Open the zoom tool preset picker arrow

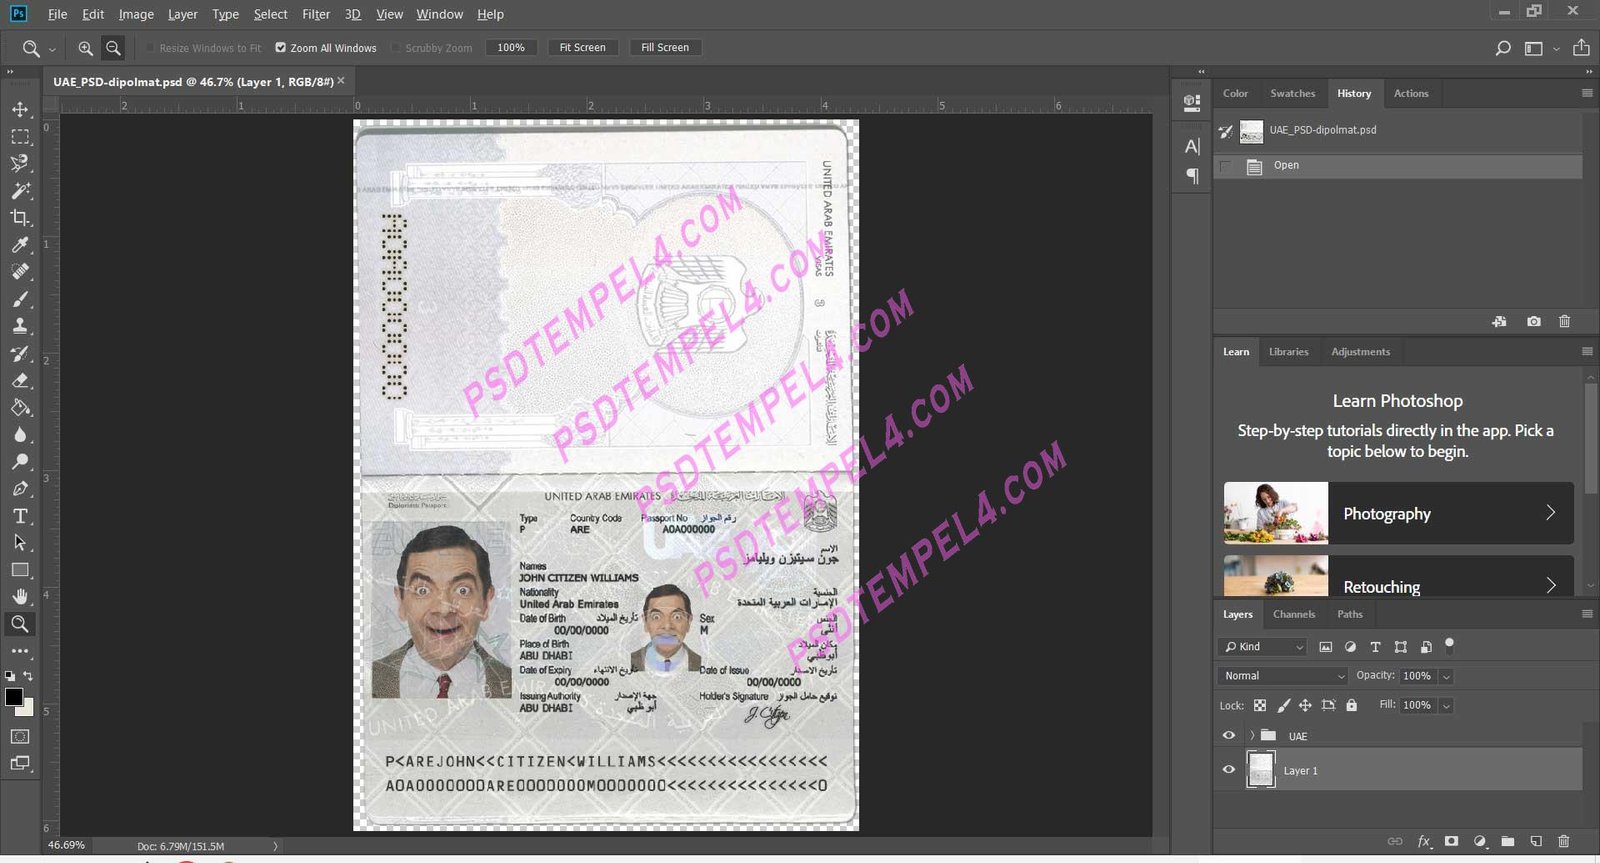(52, 49)
